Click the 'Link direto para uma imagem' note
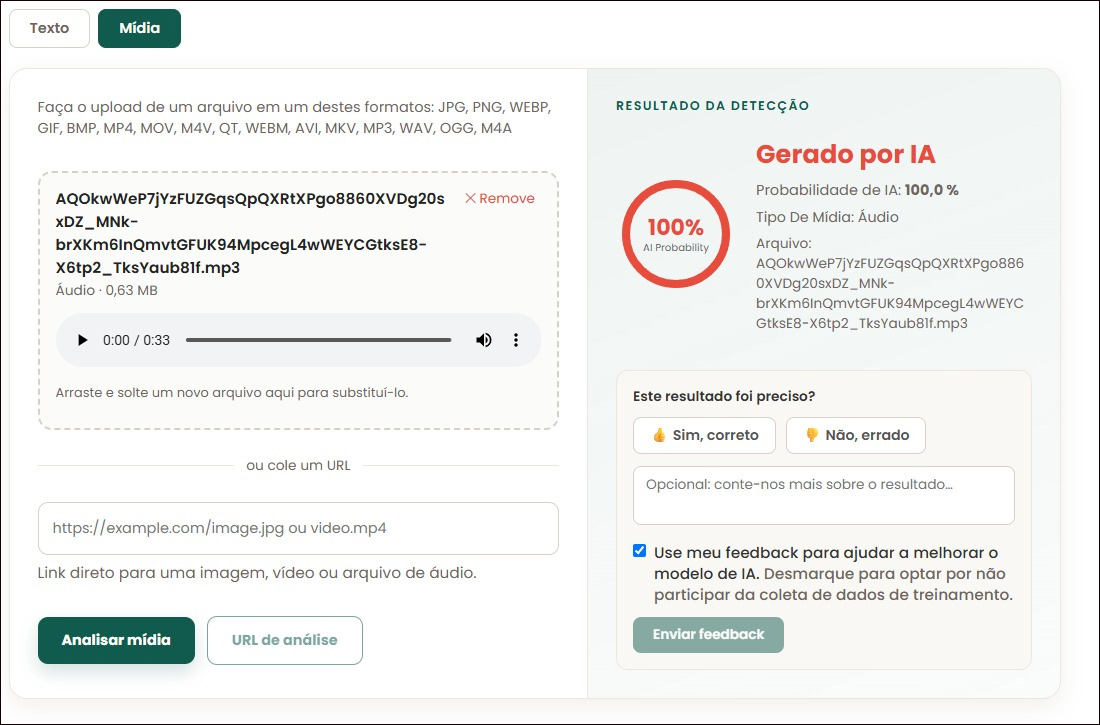Image resolution: width=1100 pixels, height=725 pixels. [x=257, y=573]
